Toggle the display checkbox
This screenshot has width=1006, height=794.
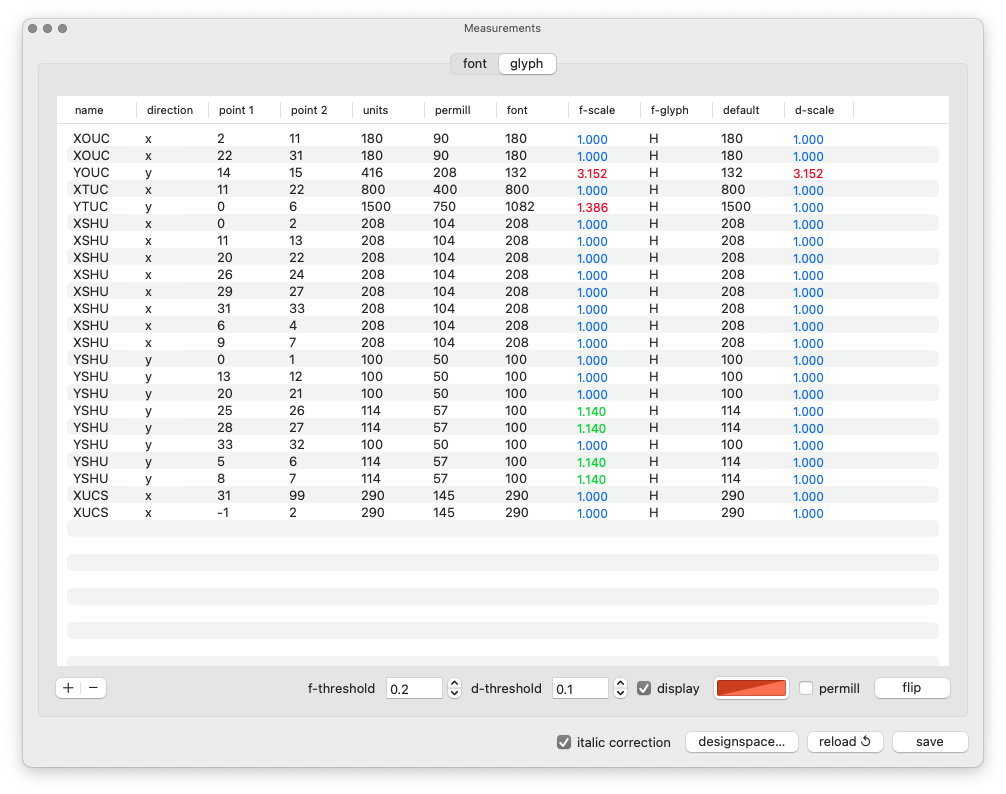tap(644, 688)
